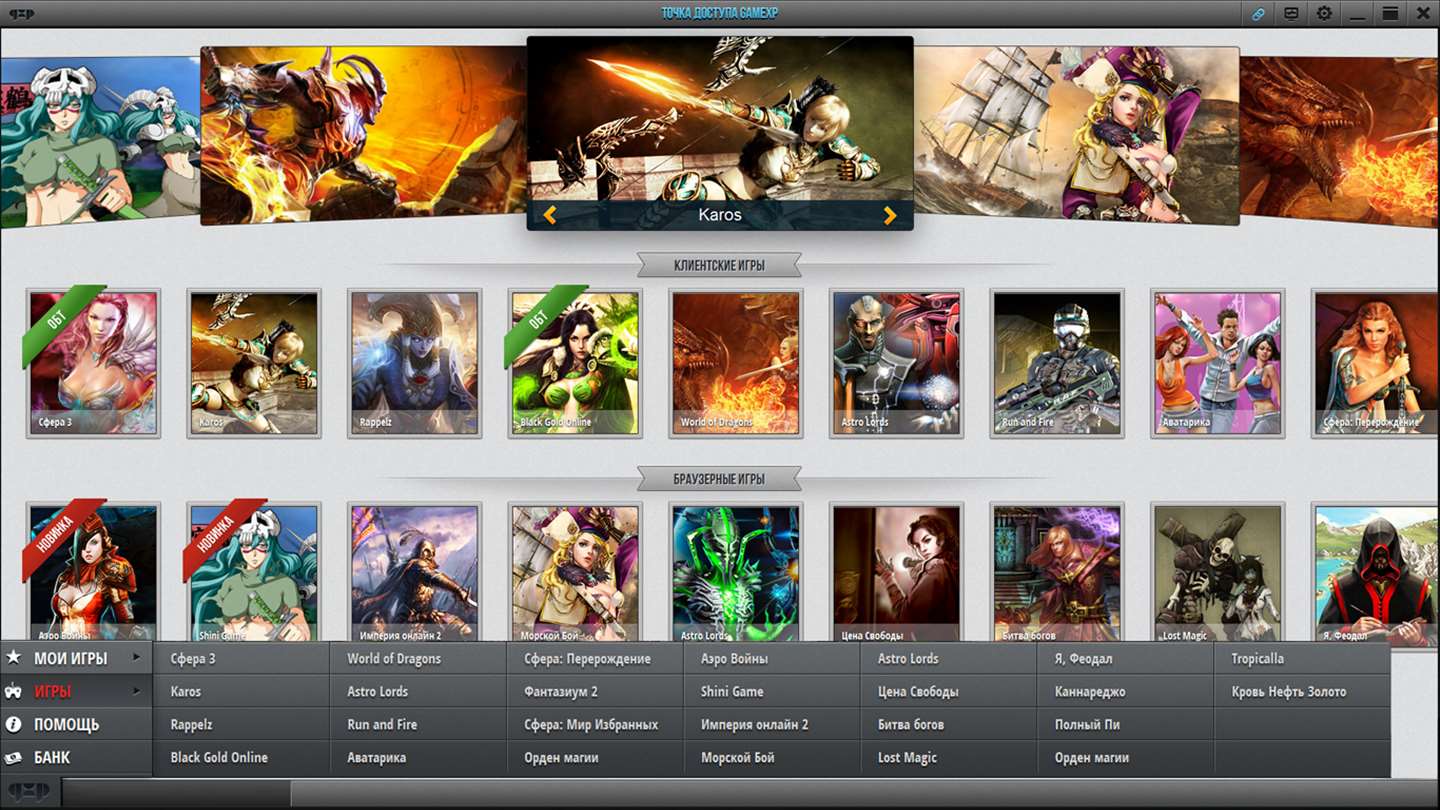Open the Битва богов game tile
This screenshot has width=1440, height=810.
(x=1057, y=572)
